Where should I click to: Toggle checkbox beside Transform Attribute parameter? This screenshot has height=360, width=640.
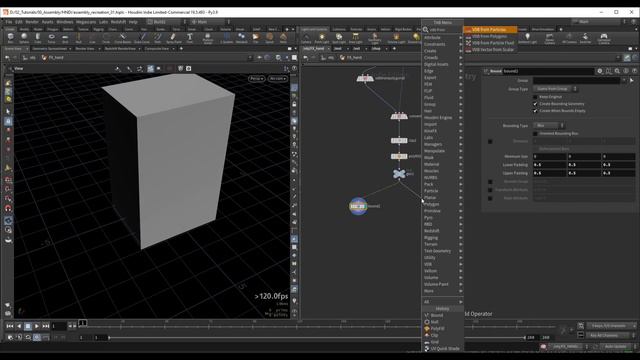click(490, 190)
